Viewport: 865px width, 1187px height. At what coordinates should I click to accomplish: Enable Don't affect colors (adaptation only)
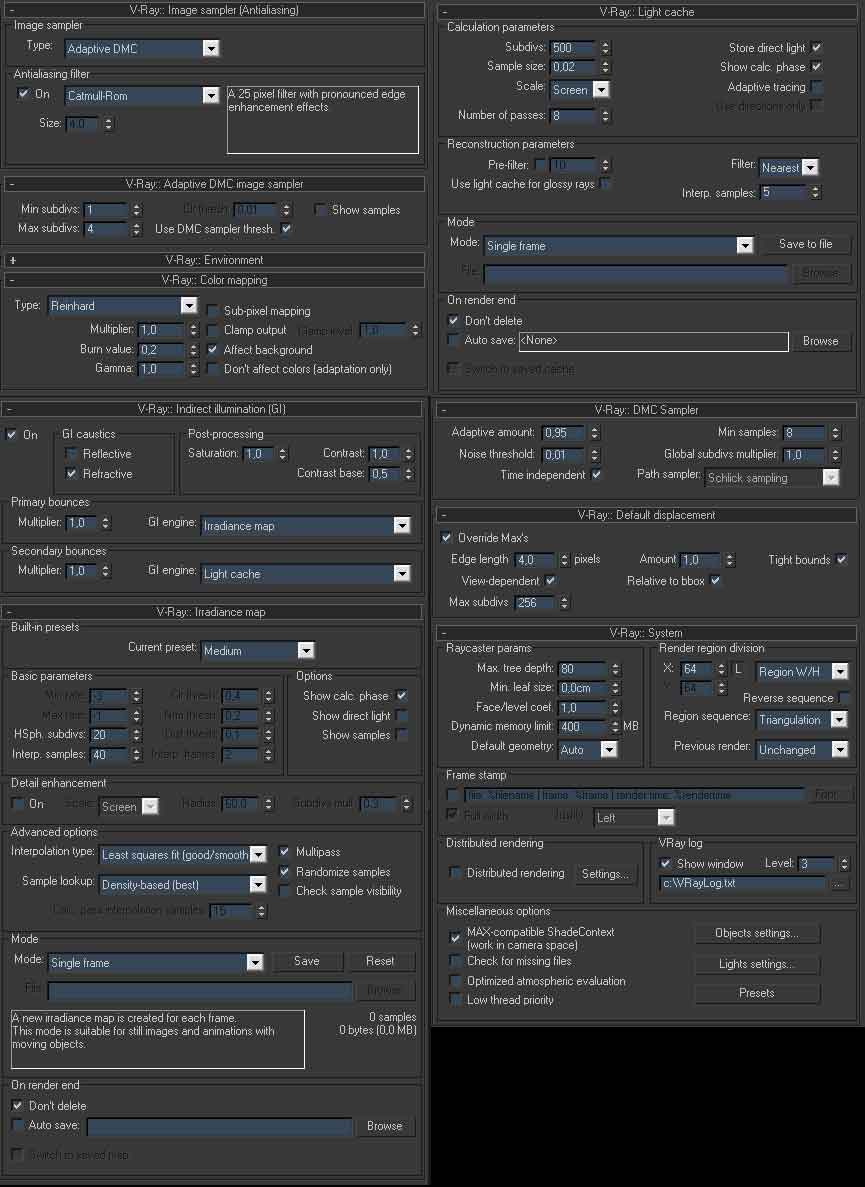[x=213, y=369]
